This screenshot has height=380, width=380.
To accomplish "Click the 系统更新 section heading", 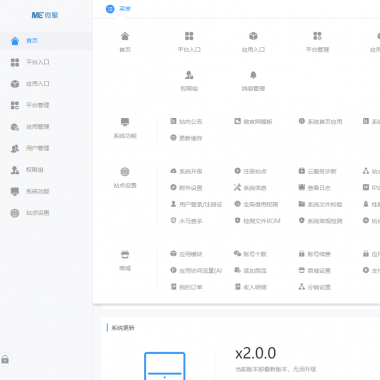I will coord(123,328).
